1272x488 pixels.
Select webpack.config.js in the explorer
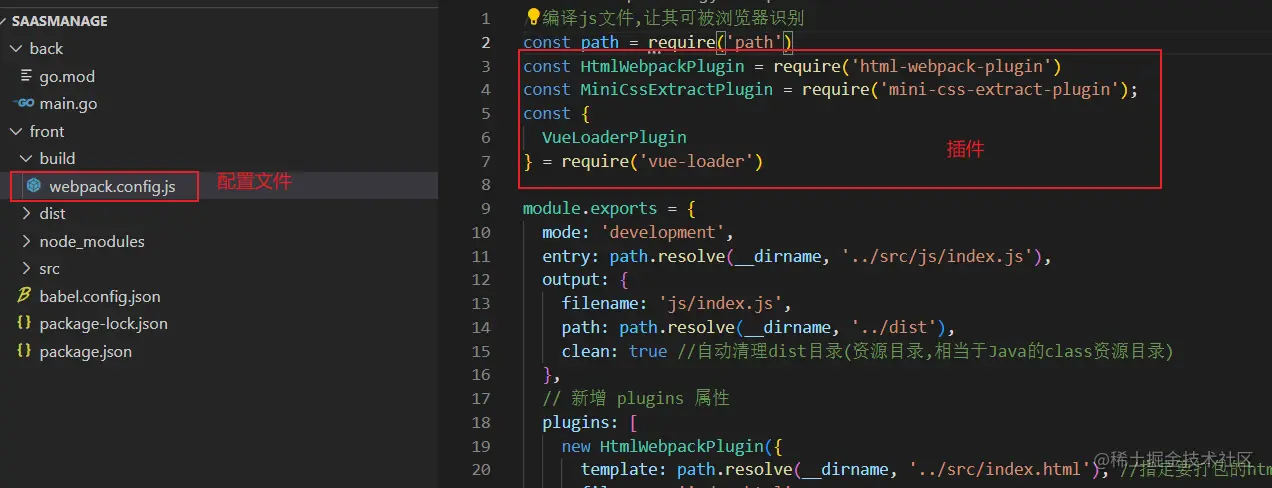coord(112,186)
